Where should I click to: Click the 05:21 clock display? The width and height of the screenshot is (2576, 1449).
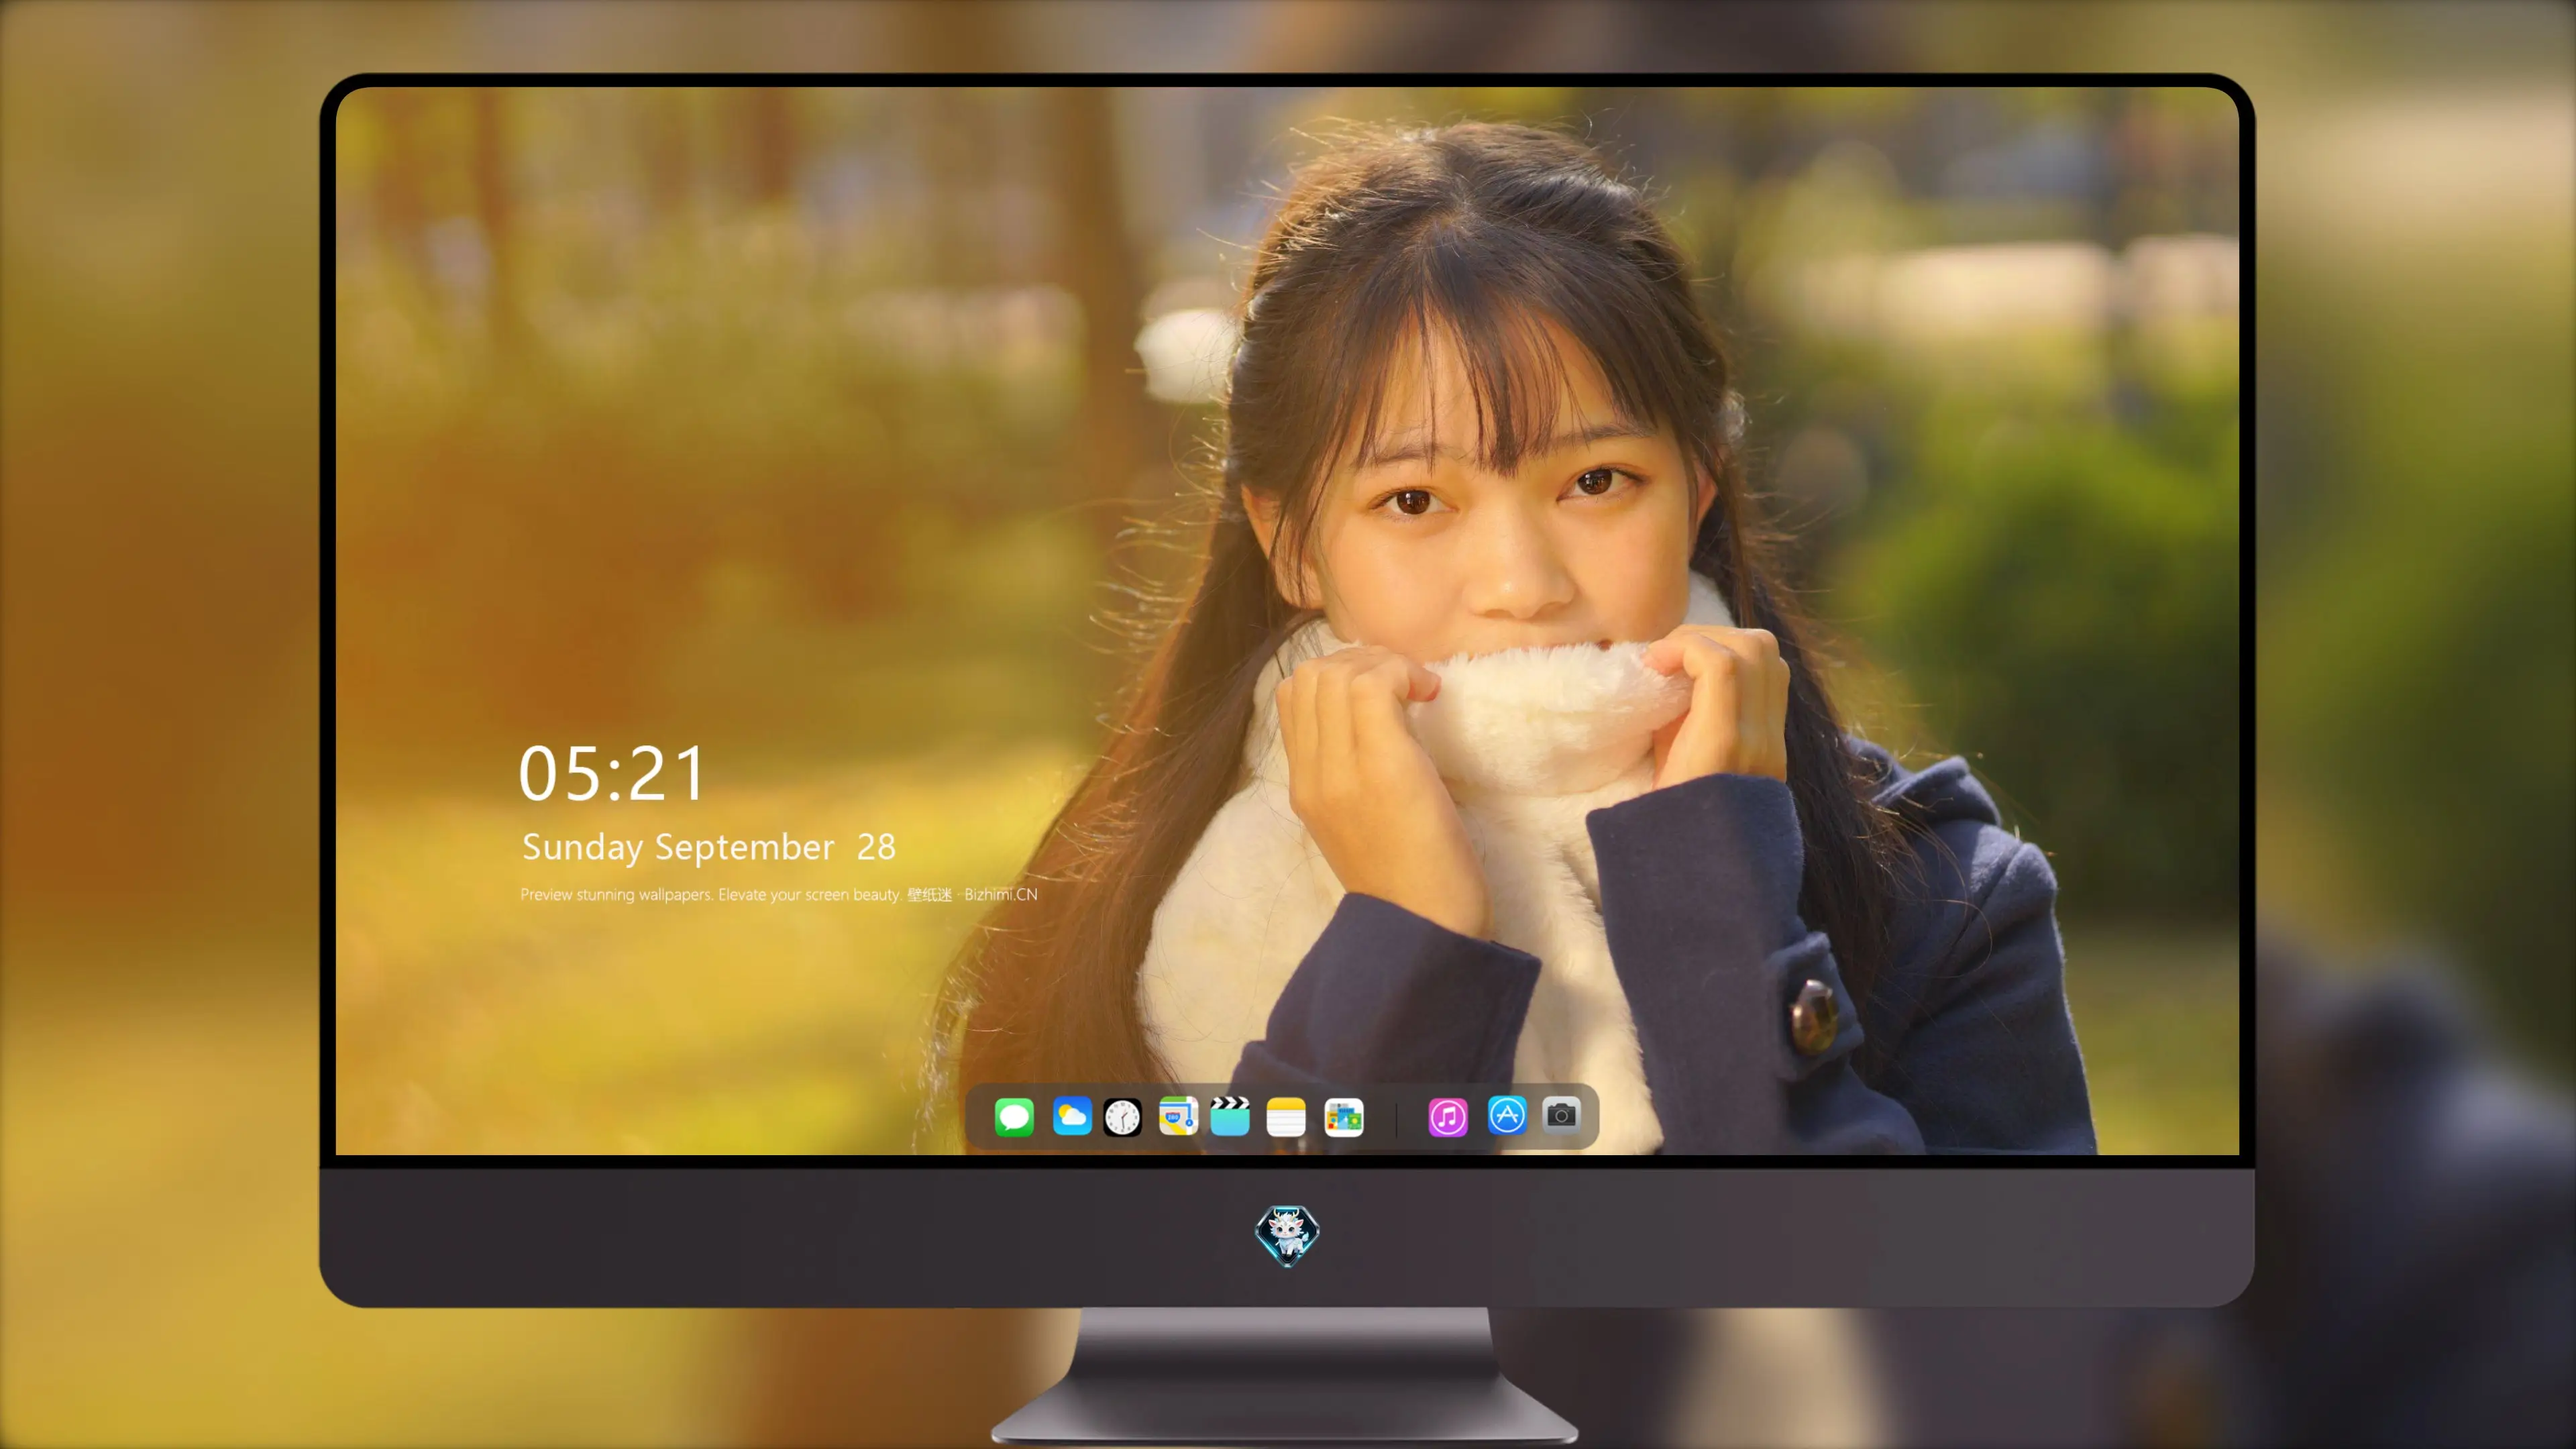click(x=612, y=774)
